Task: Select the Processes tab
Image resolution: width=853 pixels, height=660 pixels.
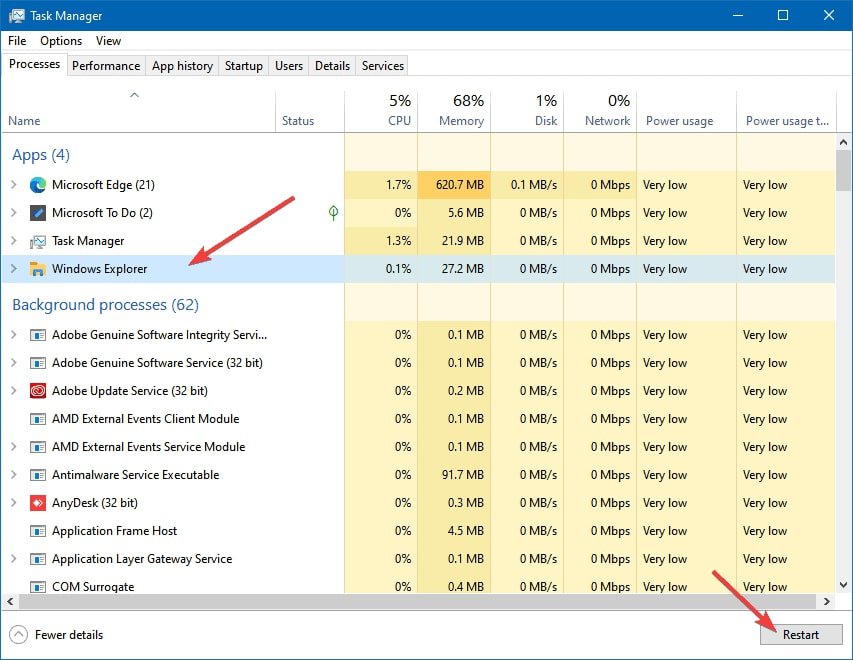Action: (34, 64)
